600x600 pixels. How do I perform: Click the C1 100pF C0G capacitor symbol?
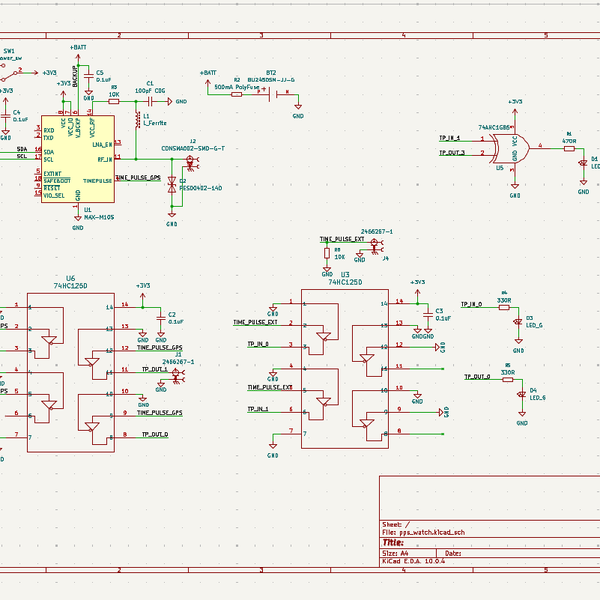pyautogui.click(x=150, y=101)
